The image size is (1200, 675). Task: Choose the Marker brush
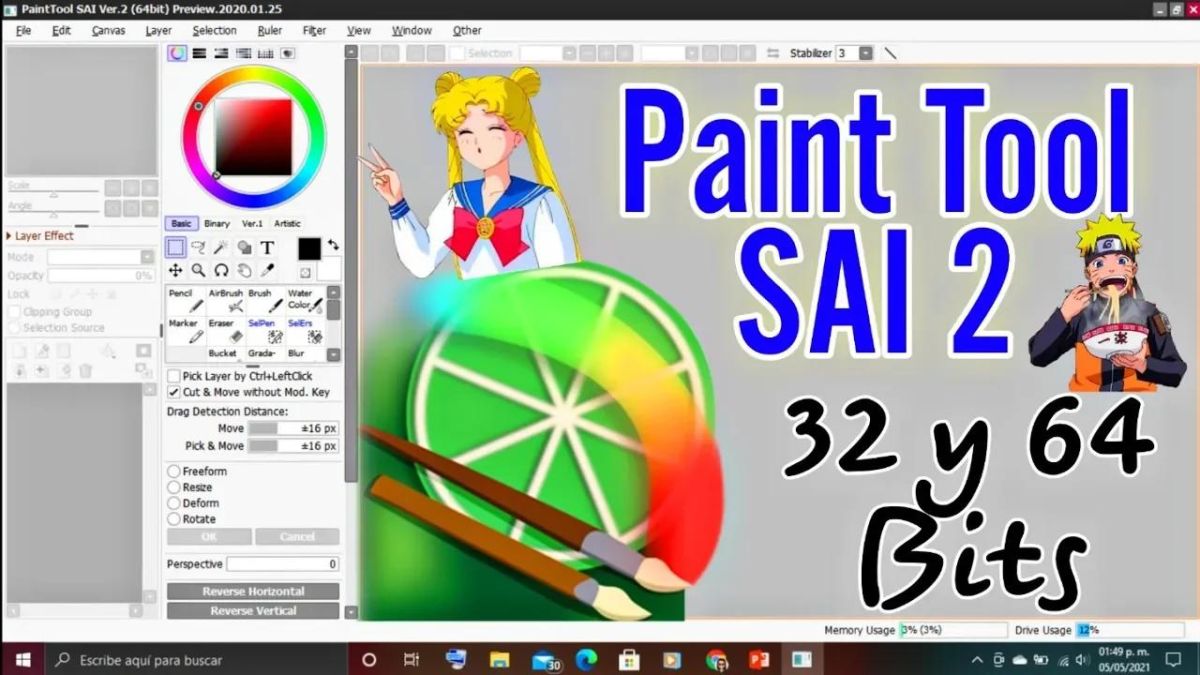186,330
